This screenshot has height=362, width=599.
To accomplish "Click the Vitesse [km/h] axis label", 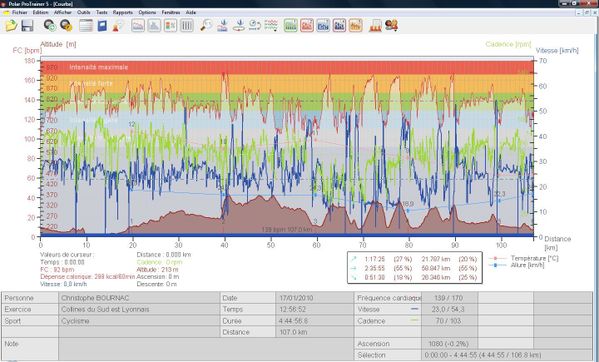I will pyautogui.click(x=557, y=50).
